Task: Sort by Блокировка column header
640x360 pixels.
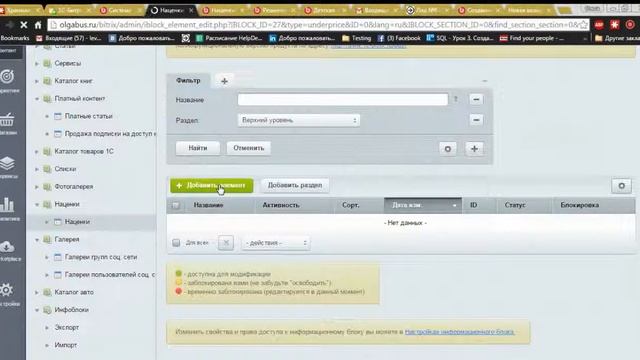Action: coord(580,205)
